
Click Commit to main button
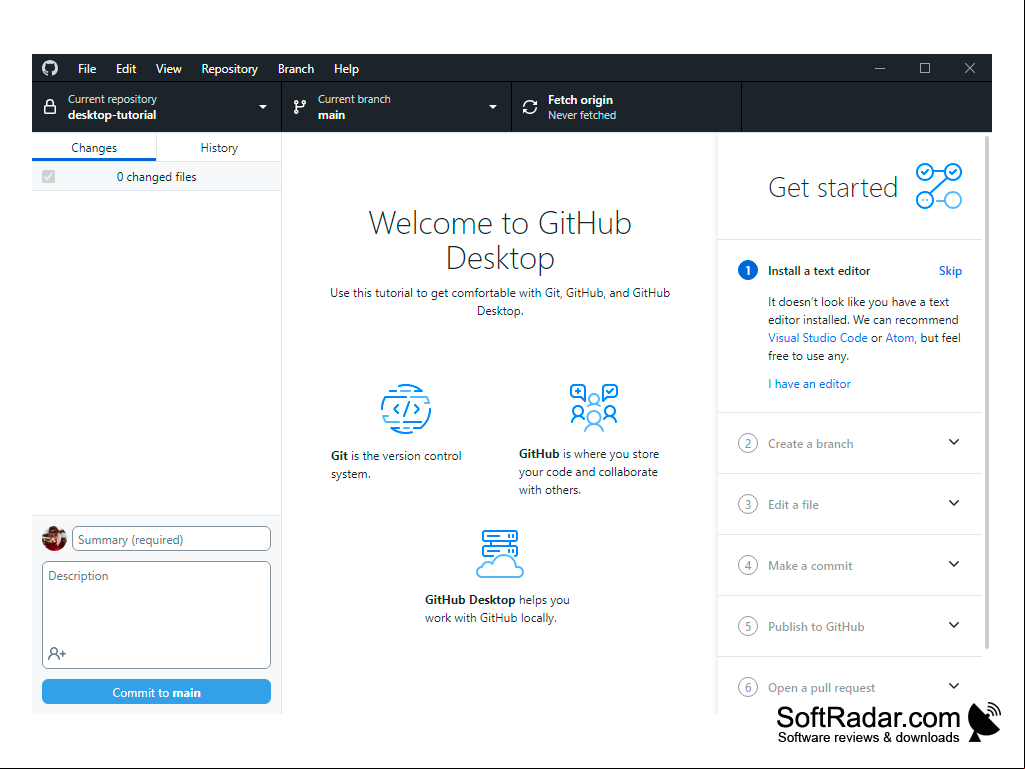coord(156,692)
